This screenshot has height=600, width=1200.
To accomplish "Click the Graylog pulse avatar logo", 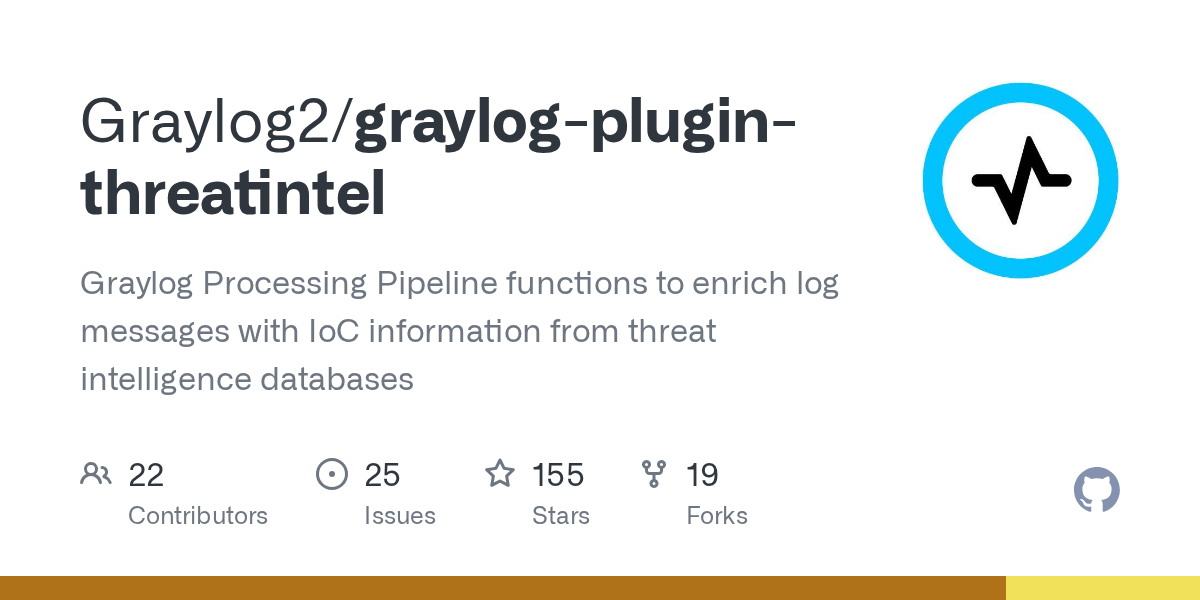I will (x=1020, y=181).
